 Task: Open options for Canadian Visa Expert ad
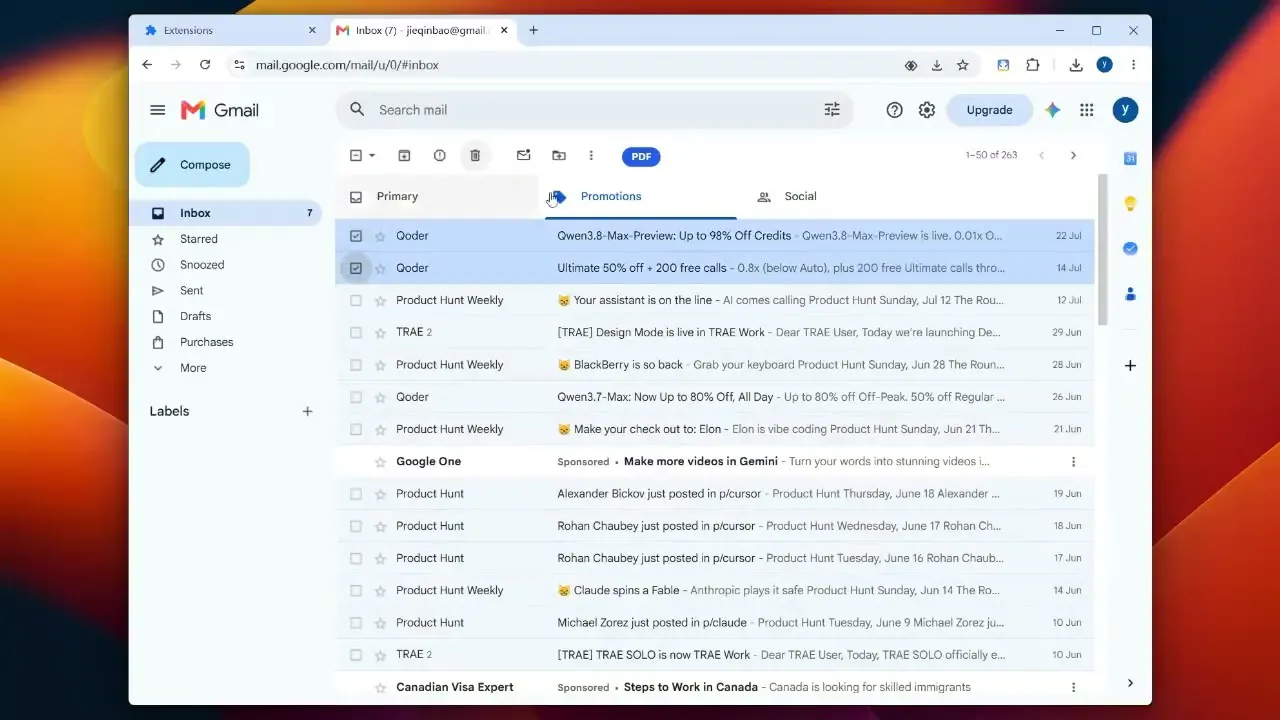[x=1073, y=688]
